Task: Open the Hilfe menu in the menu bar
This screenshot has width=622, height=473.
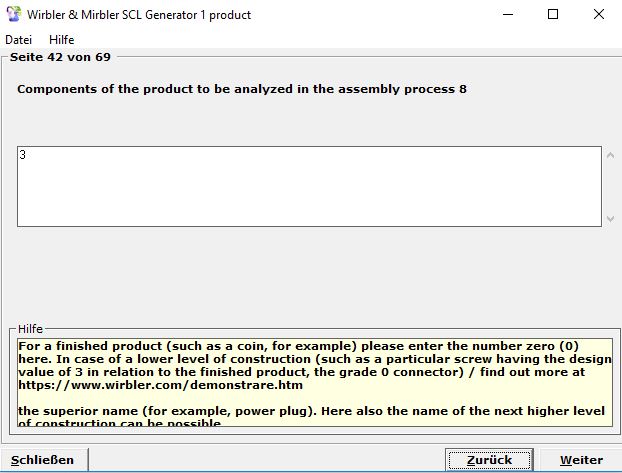Action: 62,40
